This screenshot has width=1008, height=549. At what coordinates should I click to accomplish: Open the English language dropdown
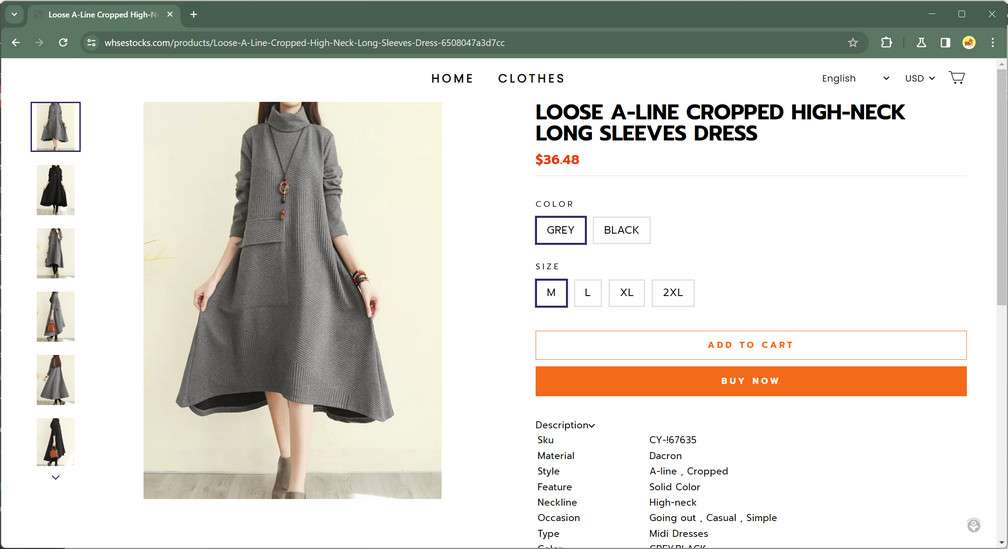pyautogui.click(x=855, y=78)
